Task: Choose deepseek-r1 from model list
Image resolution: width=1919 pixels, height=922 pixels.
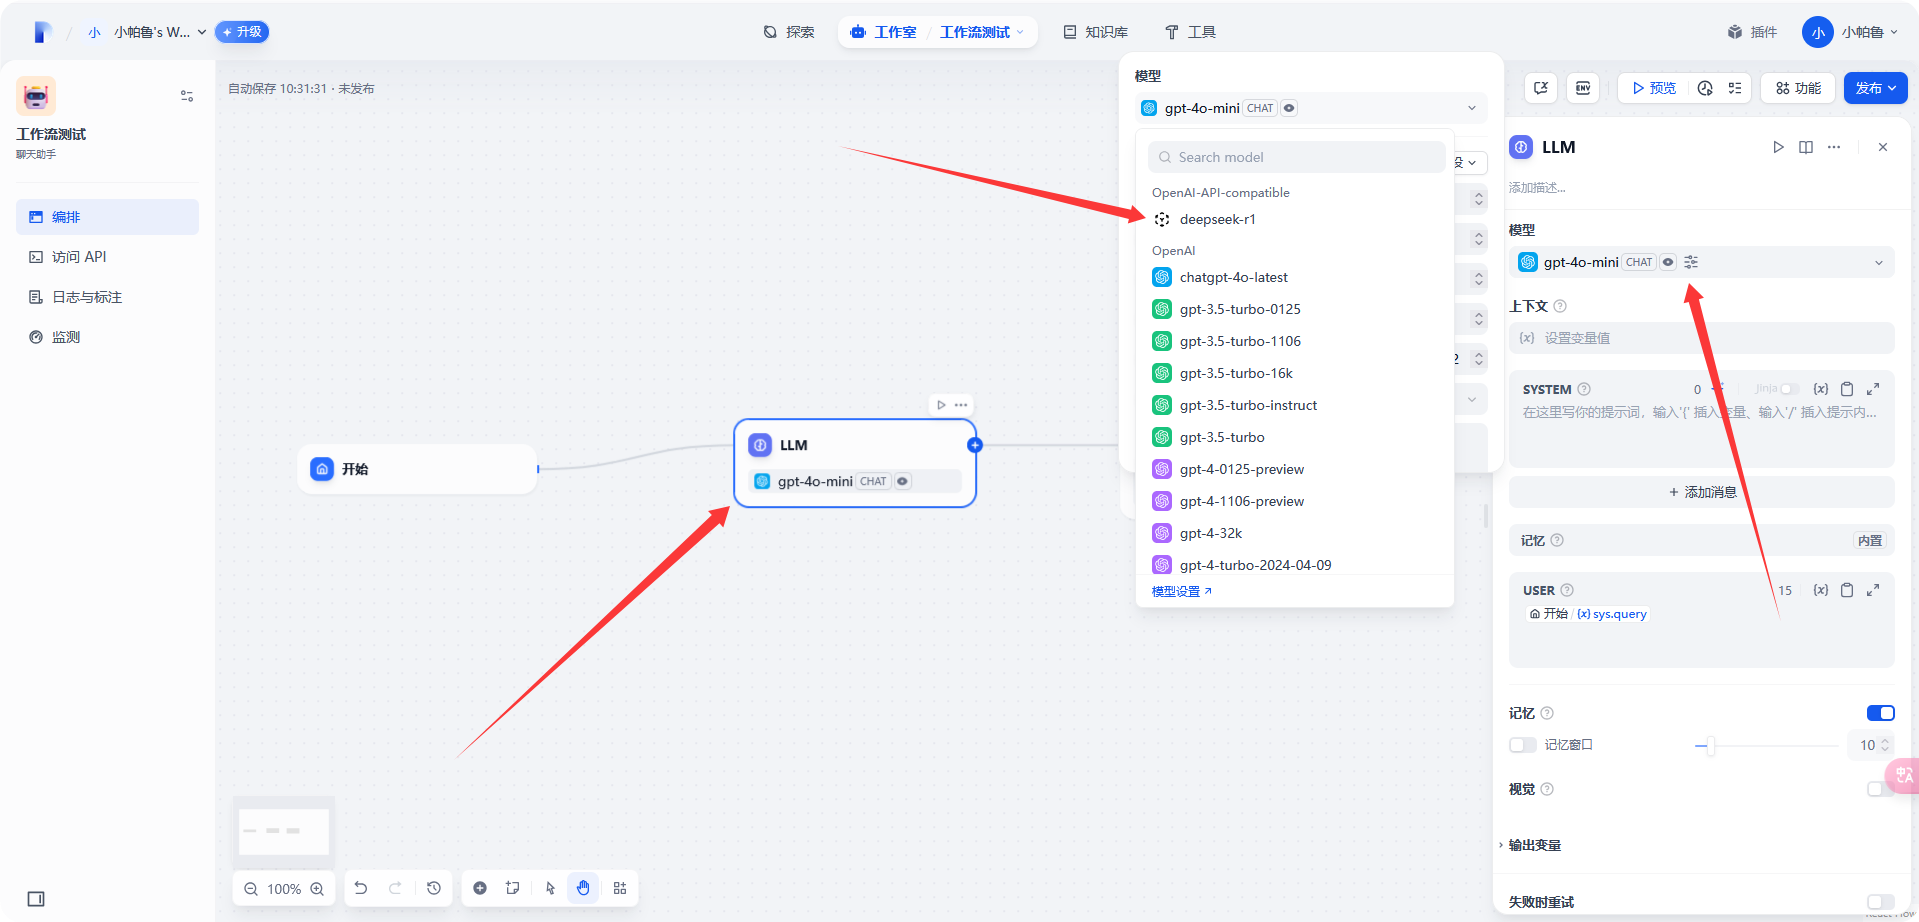Action: click(1217, 219)
